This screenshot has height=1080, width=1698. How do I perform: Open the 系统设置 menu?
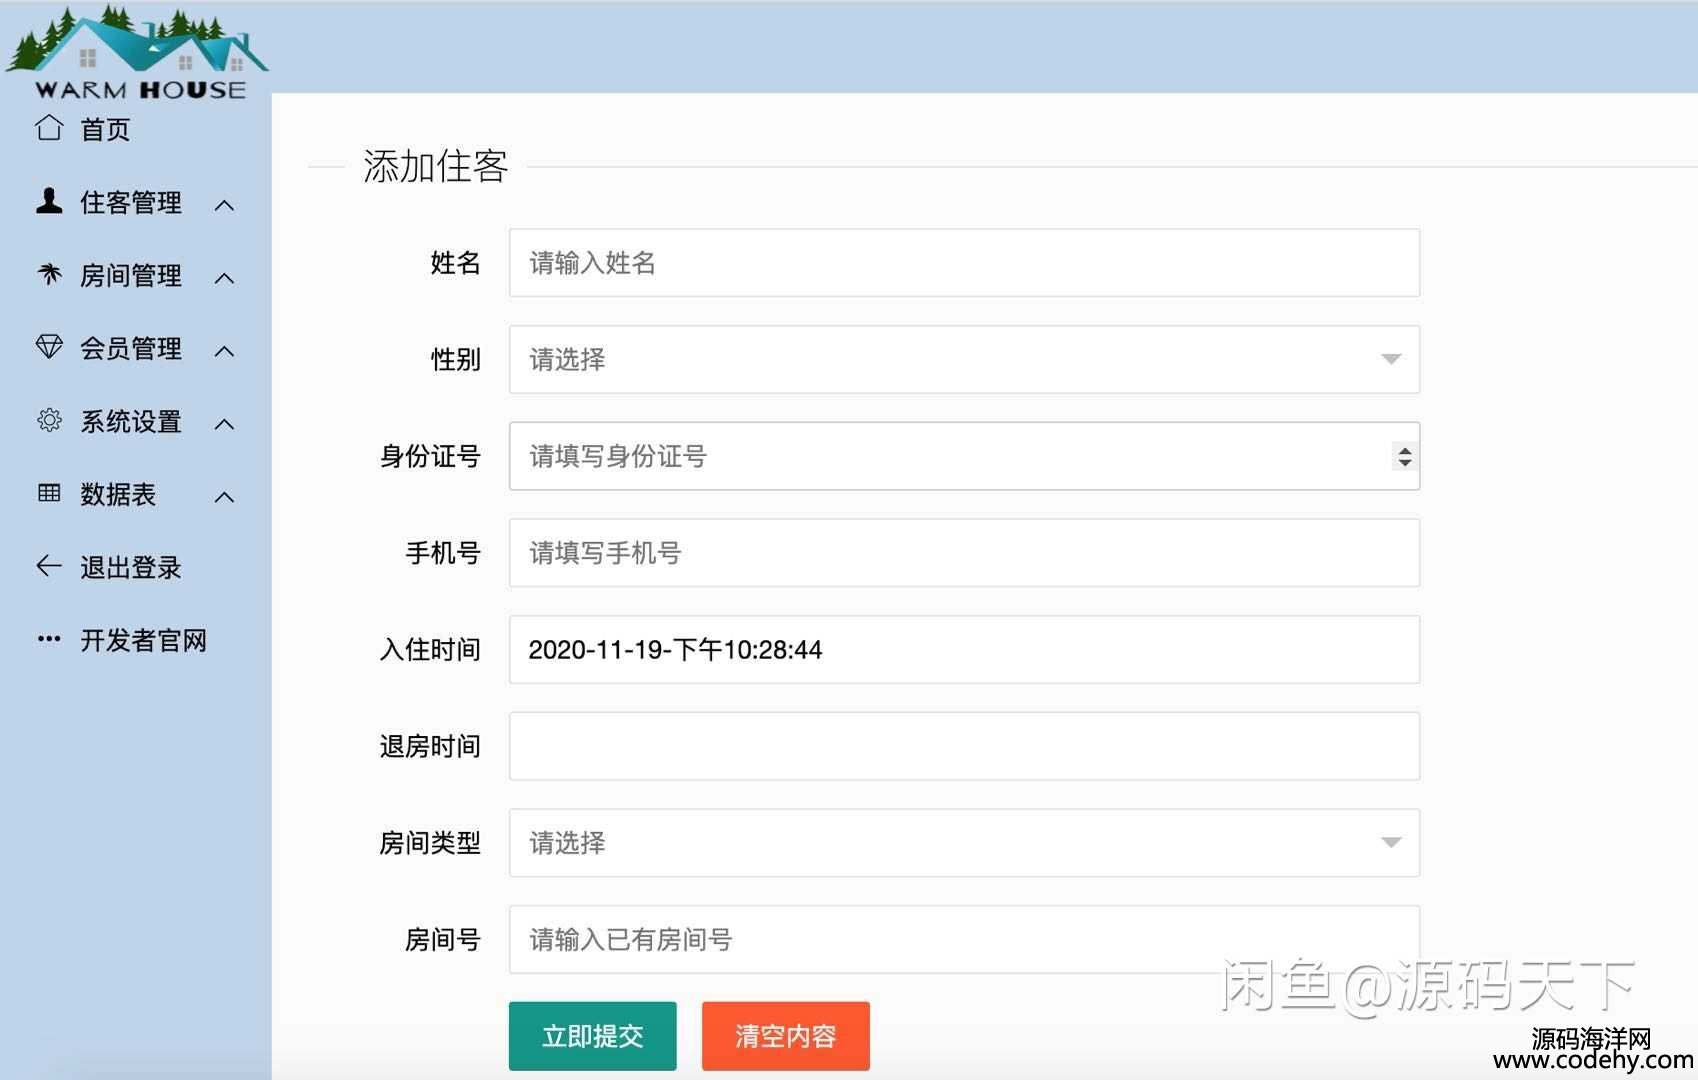click(x=131, y=421)
